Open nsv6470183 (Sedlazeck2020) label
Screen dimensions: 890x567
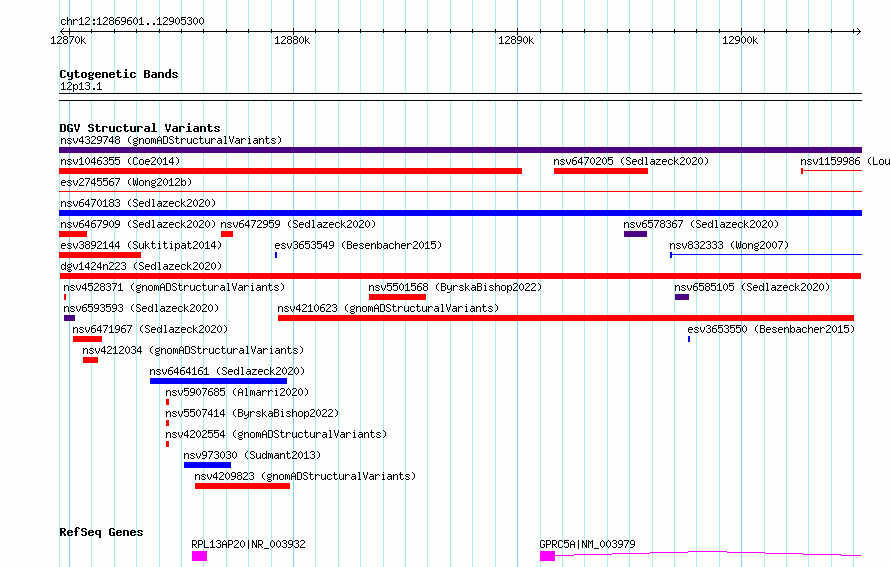(138, 203)
